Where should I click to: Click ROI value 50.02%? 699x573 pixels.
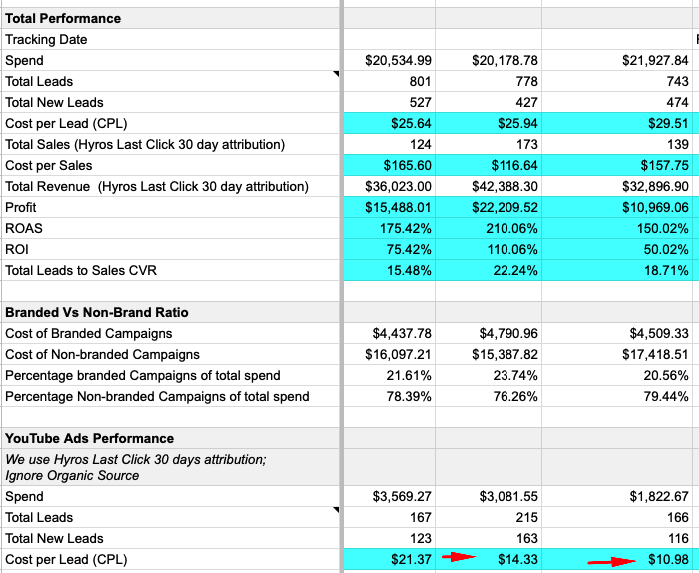[617, 249]
